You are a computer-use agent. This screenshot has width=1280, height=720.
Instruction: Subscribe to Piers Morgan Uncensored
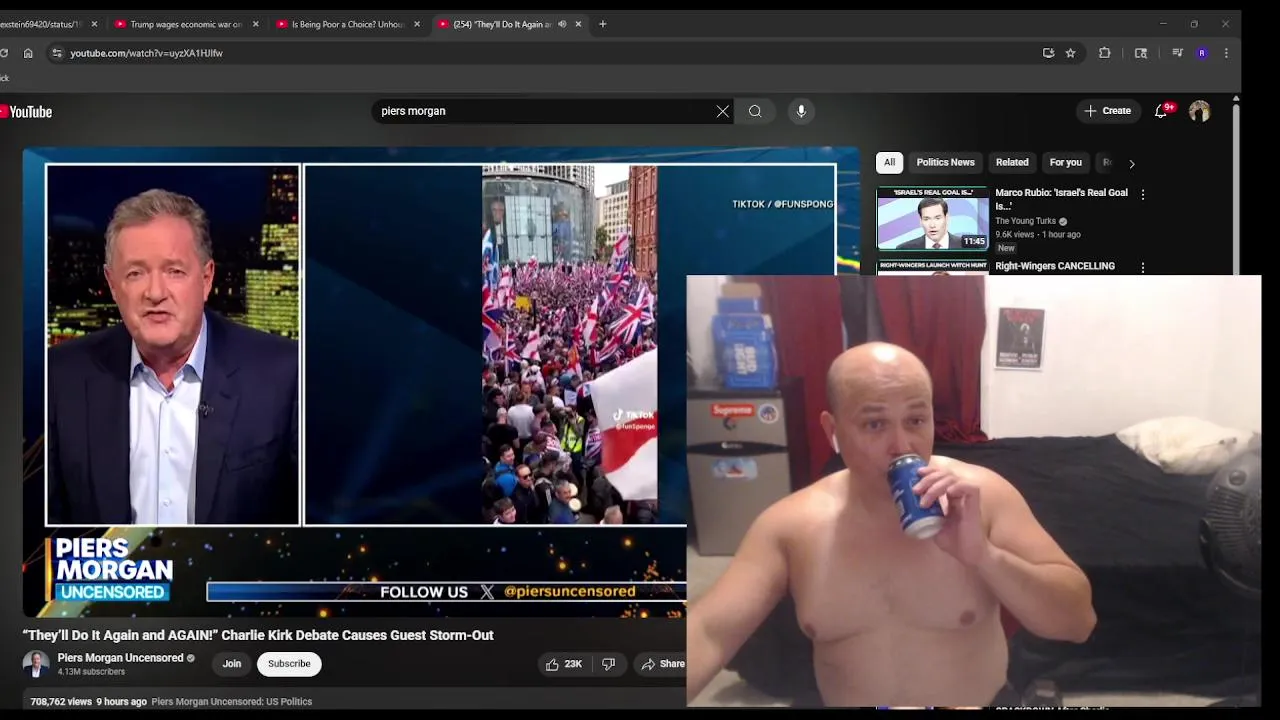coord(289,664)
